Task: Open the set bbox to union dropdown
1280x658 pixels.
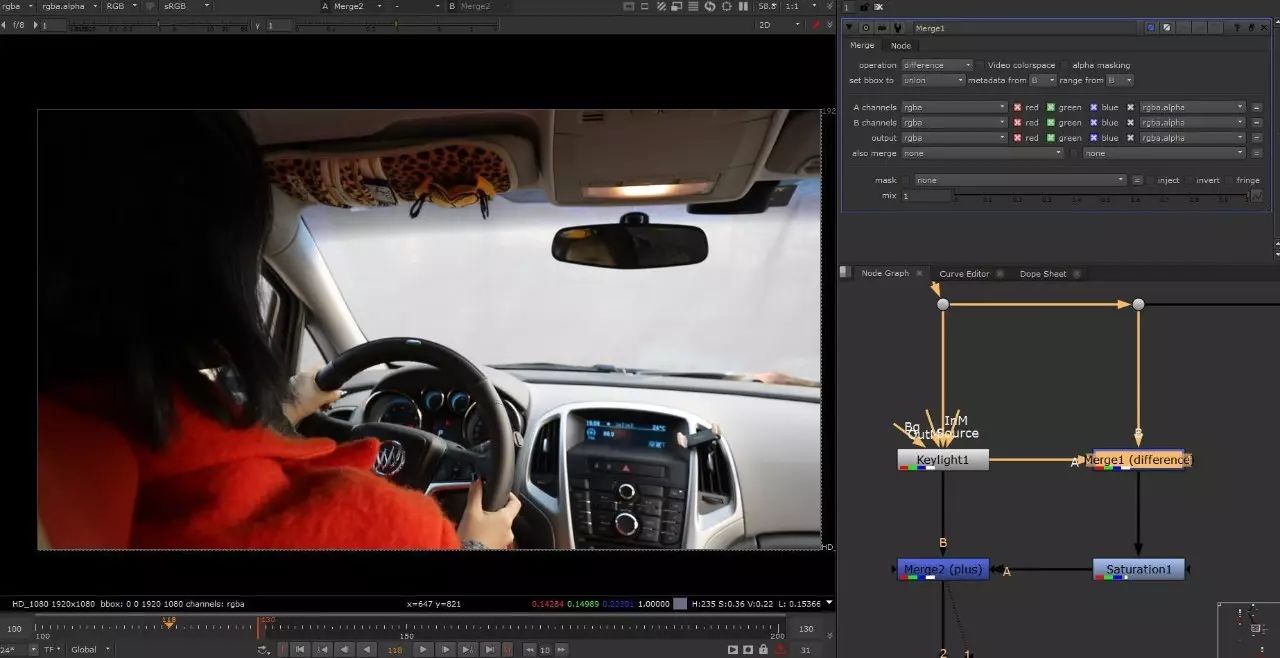Action: tap(933, 80)
